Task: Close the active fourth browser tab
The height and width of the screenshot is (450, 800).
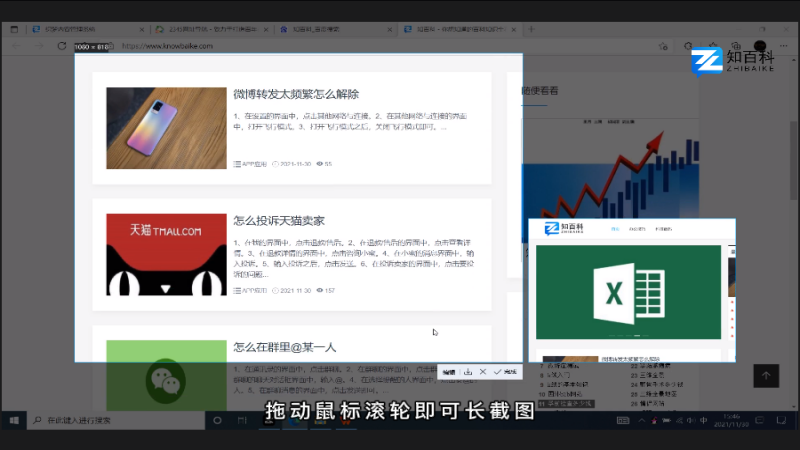Action: [x=514, y=30]
